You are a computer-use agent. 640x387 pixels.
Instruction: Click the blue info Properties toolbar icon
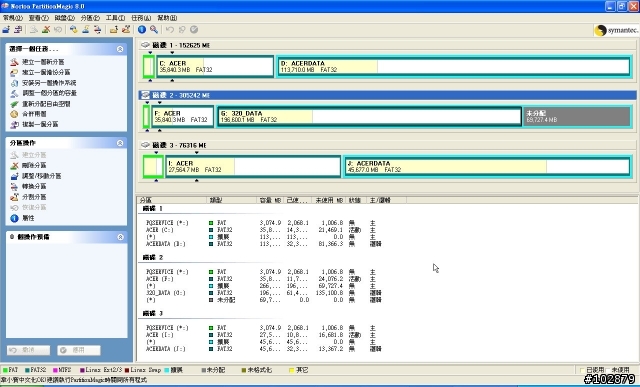point(142,29)
